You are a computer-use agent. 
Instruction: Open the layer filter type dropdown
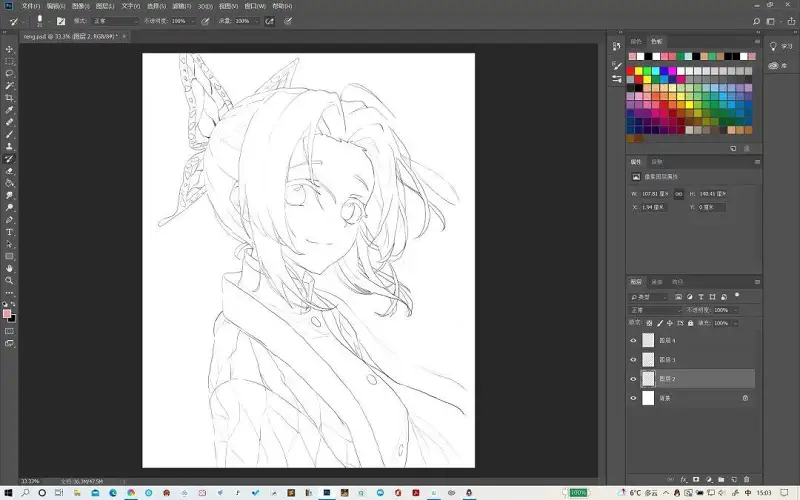[x=648, y=297]
